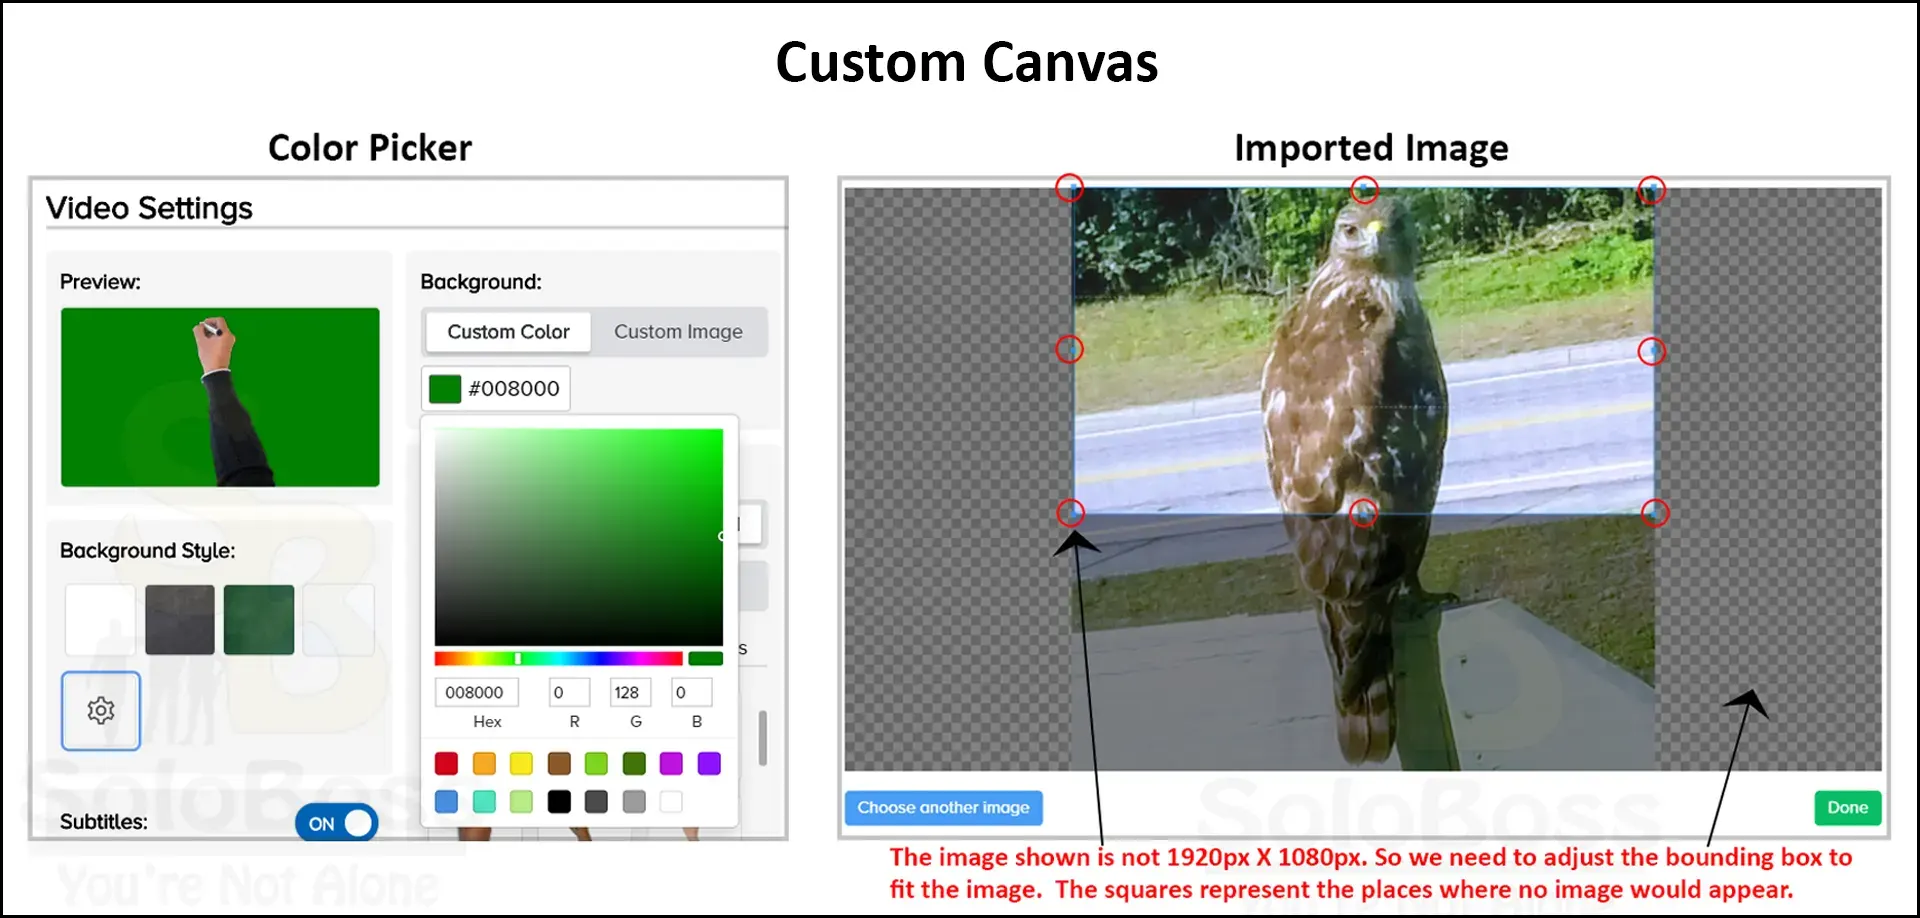The height and width of the screenshot is (918, 1920).
Task: Click the top-right bounding box handle
Action: 1651,190
